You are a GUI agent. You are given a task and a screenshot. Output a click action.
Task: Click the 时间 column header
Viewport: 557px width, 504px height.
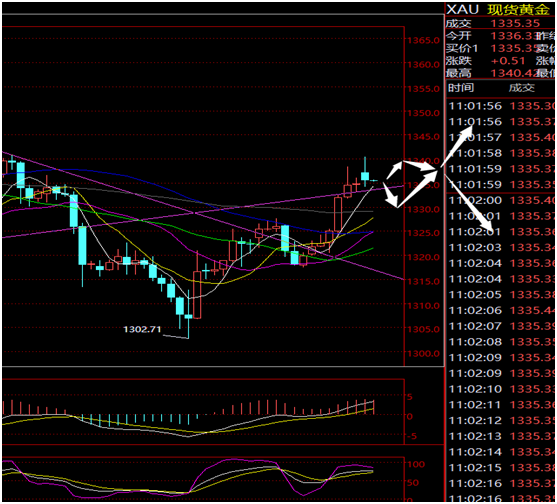pyautogui.click(x=461, y=87)
